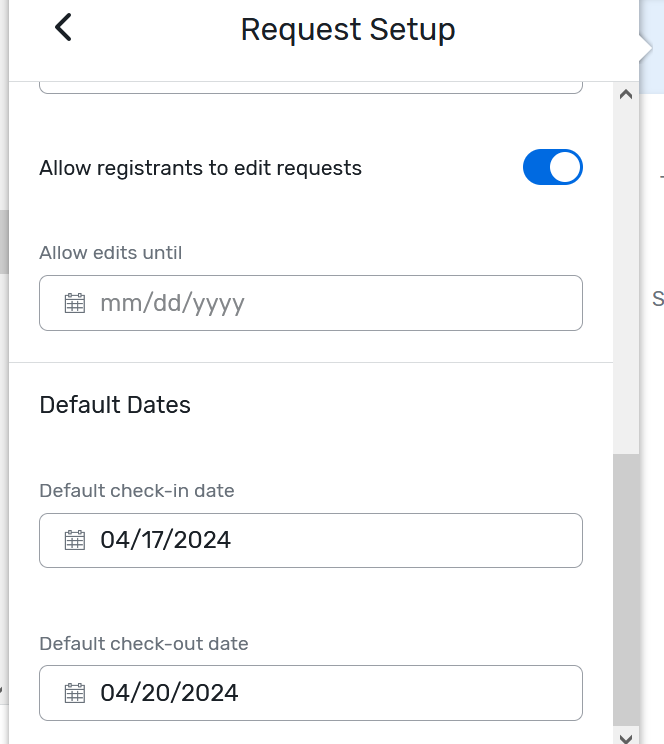Image resolution: width=664 pixels, height=744 pixels.
Task: Select the 04/17/2024 check-in date field
Action: (311, 540)
